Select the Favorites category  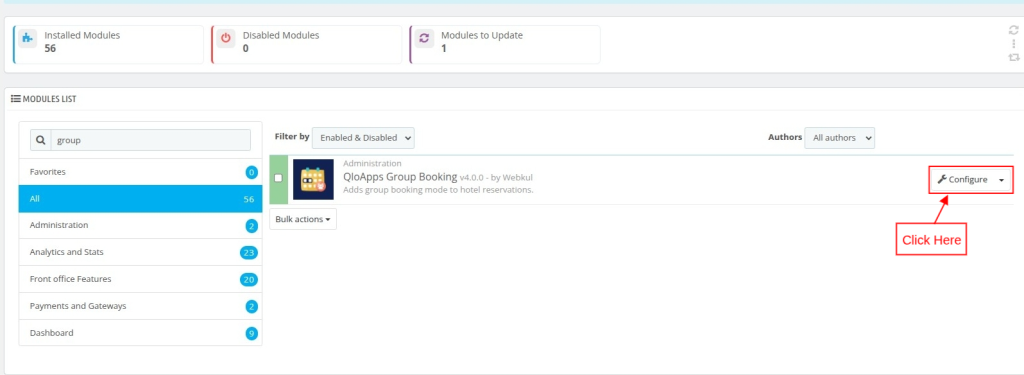click(x=140, y=172)
